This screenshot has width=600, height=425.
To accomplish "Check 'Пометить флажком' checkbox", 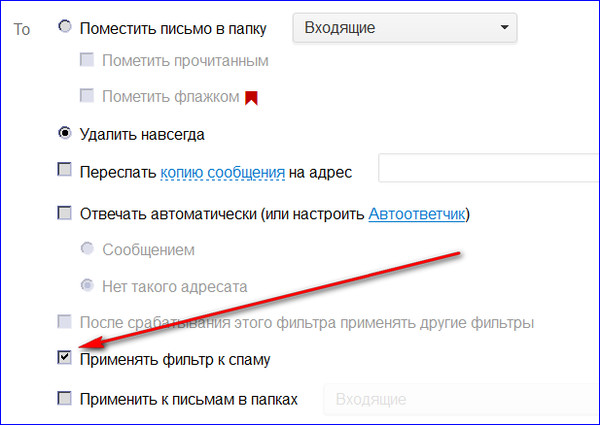I will tap(87, 95).
